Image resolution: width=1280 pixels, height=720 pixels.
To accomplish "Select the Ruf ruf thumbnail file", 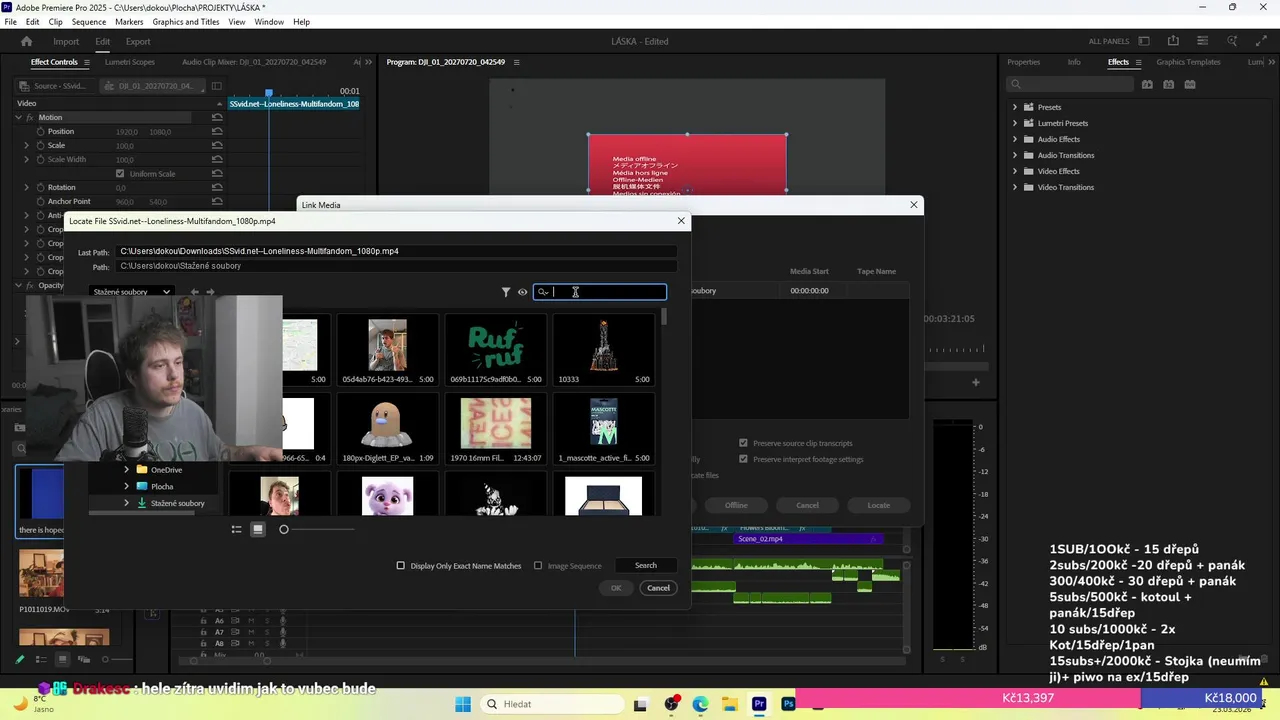I will tap(496, 349).
